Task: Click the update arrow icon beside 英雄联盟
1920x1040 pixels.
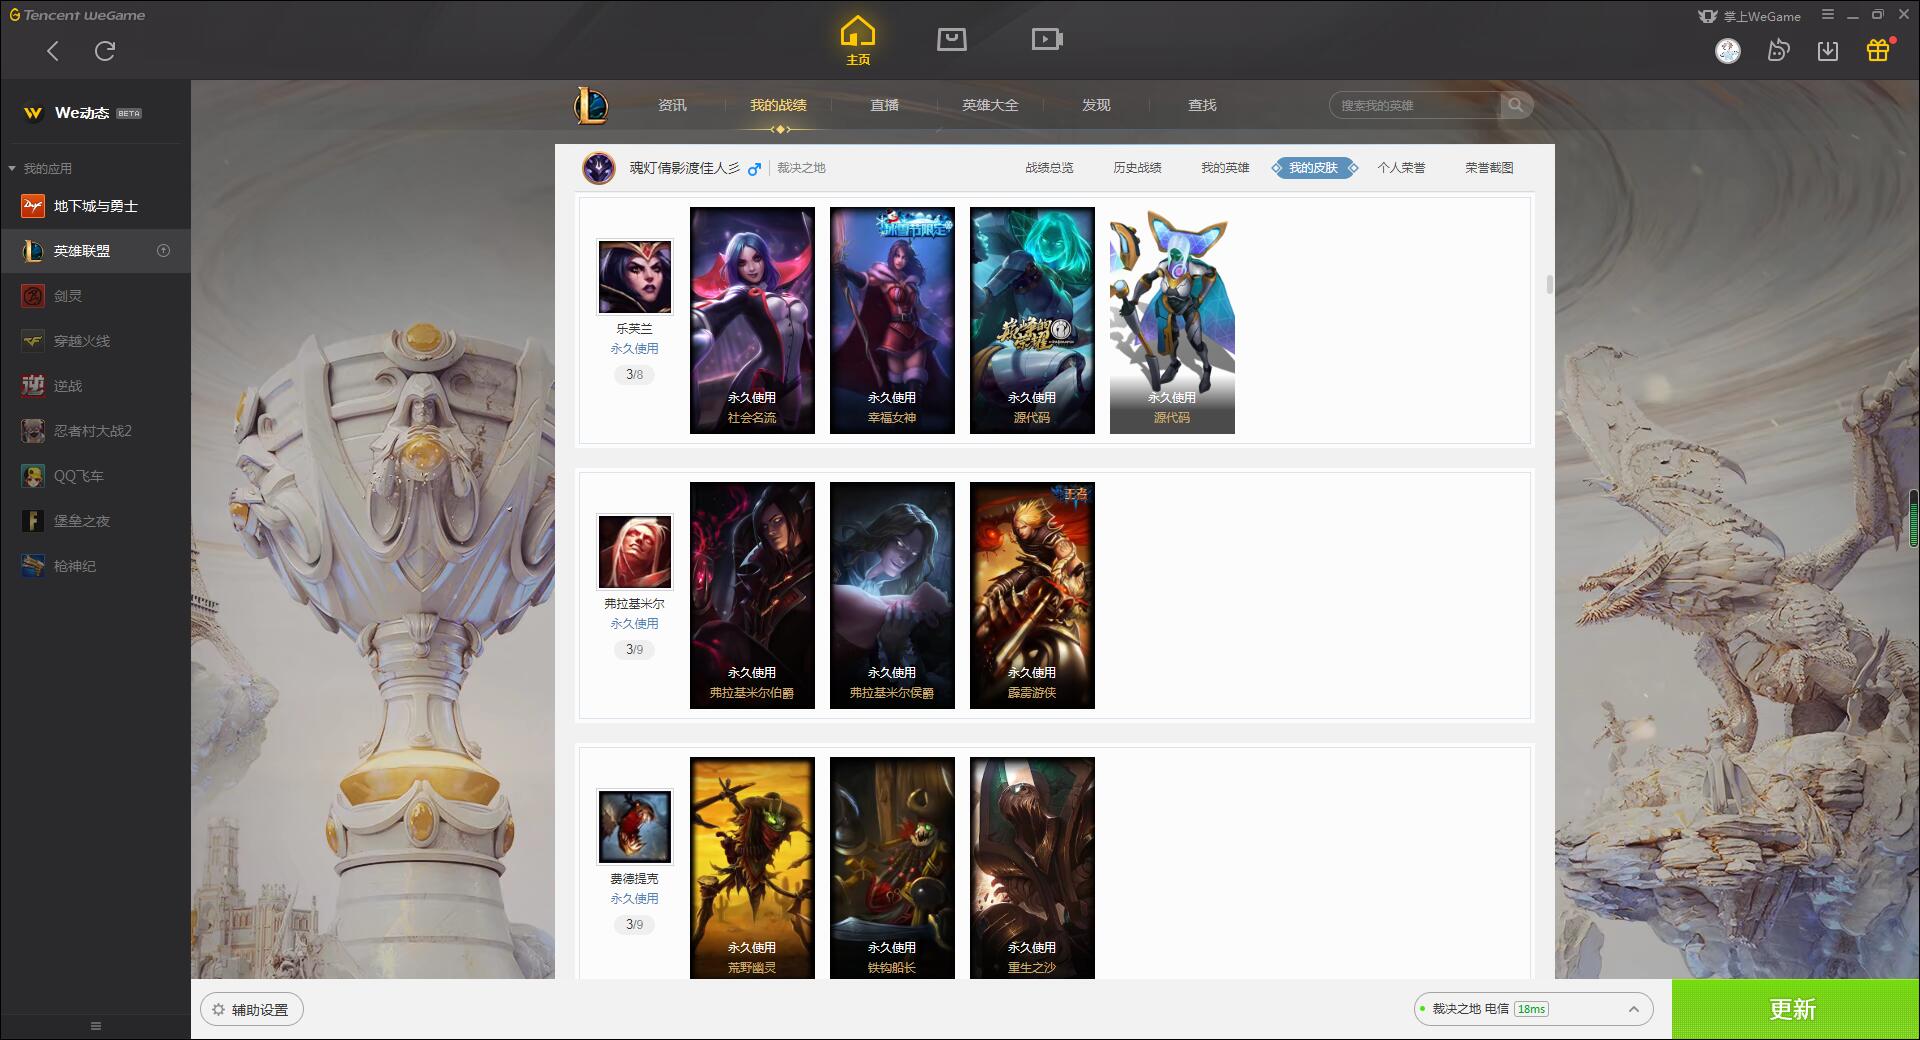Action: tap(164, 251)
